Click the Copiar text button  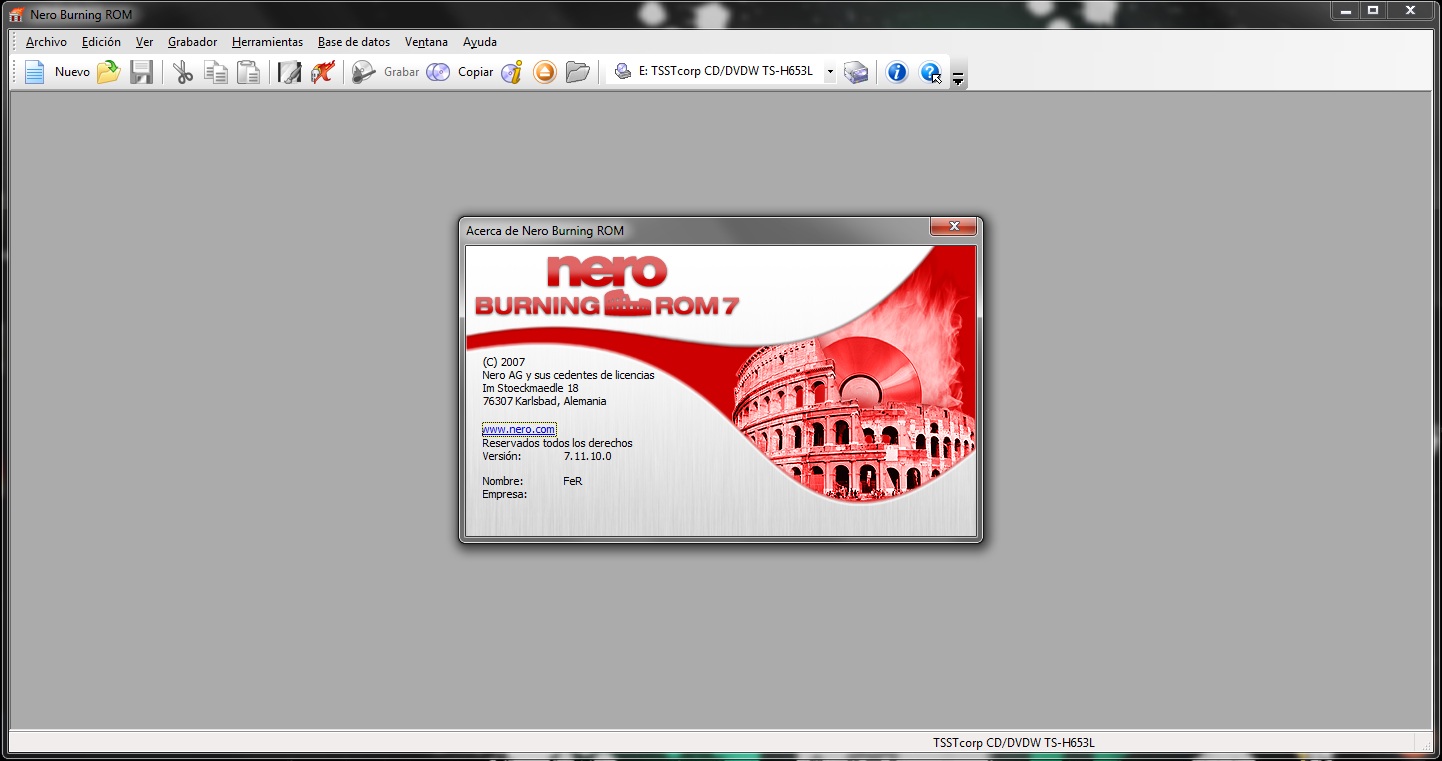coord(476,72)
